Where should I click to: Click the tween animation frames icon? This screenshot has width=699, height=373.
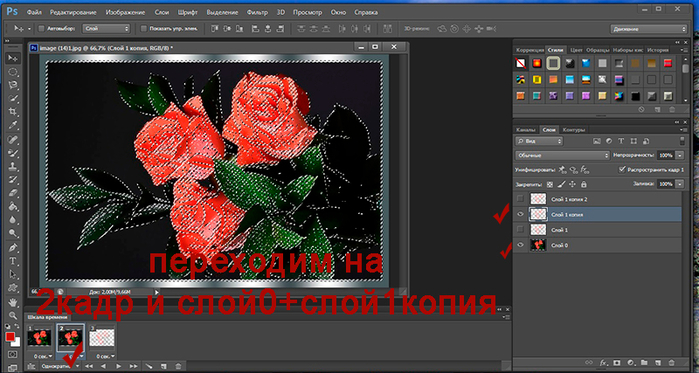coord(149,366)
